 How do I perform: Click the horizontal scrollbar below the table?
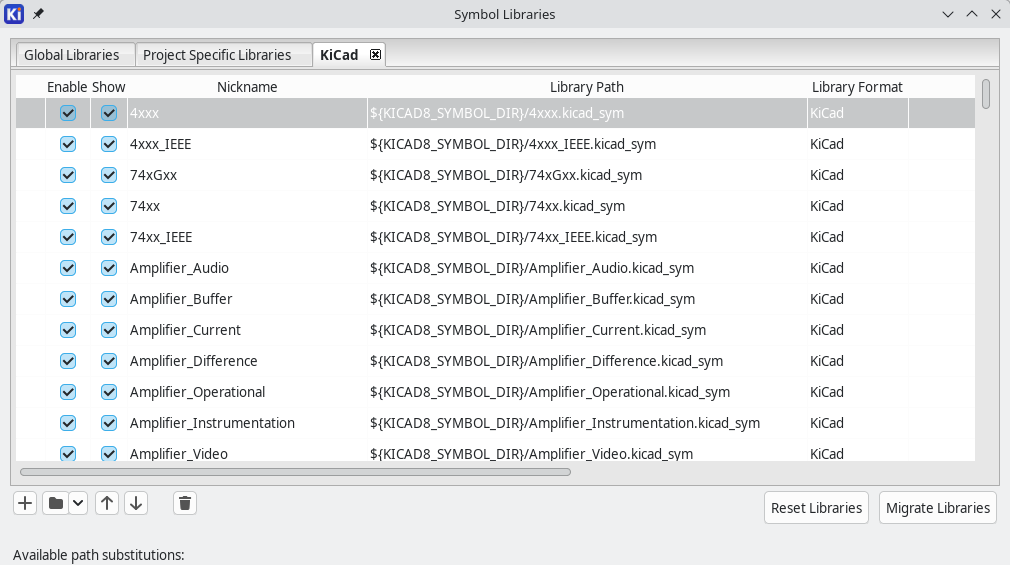(x=295, y=471)
